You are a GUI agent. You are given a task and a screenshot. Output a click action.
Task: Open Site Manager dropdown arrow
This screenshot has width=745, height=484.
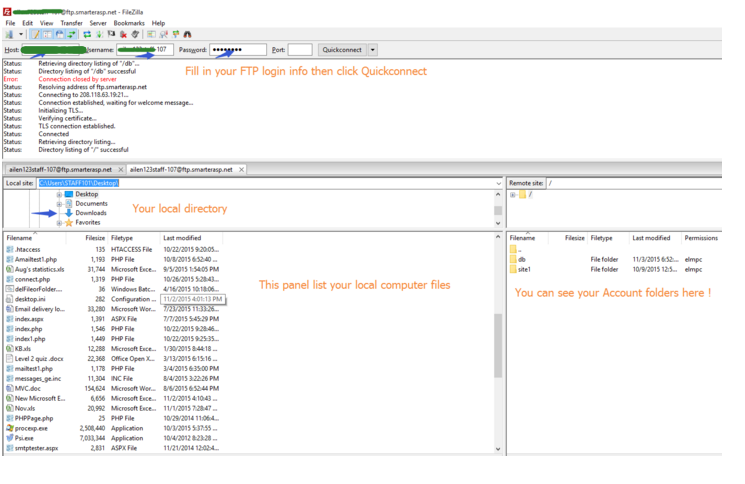20,34
